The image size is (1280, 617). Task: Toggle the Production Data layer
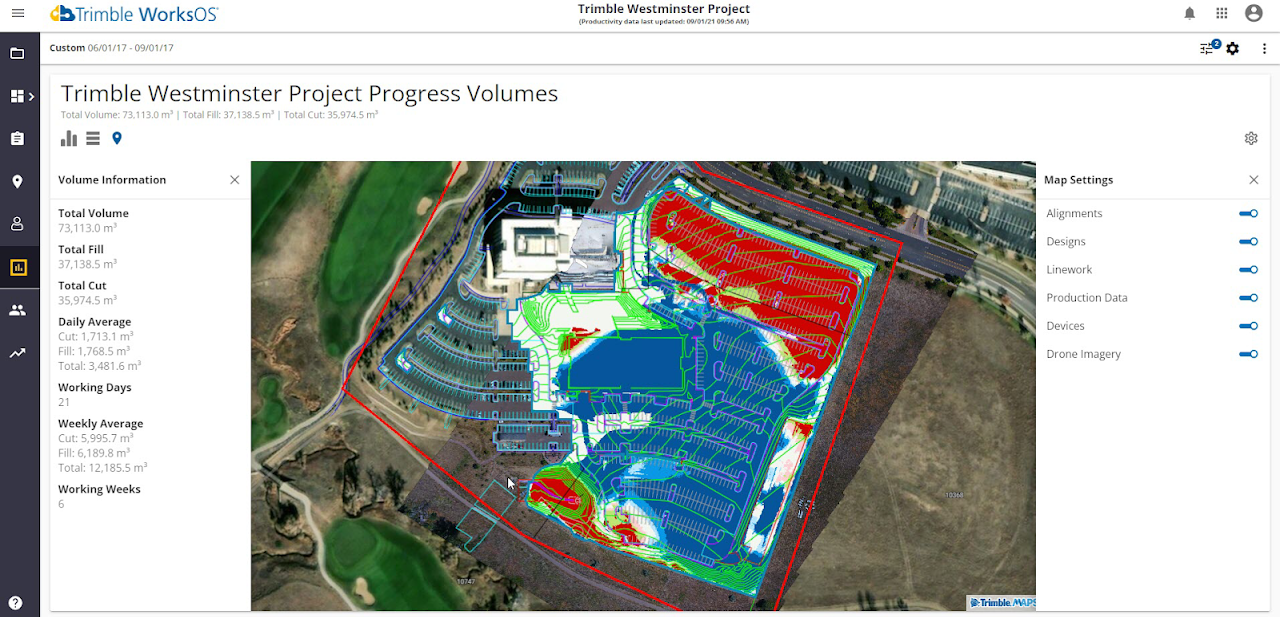(x=1248, y=297)
